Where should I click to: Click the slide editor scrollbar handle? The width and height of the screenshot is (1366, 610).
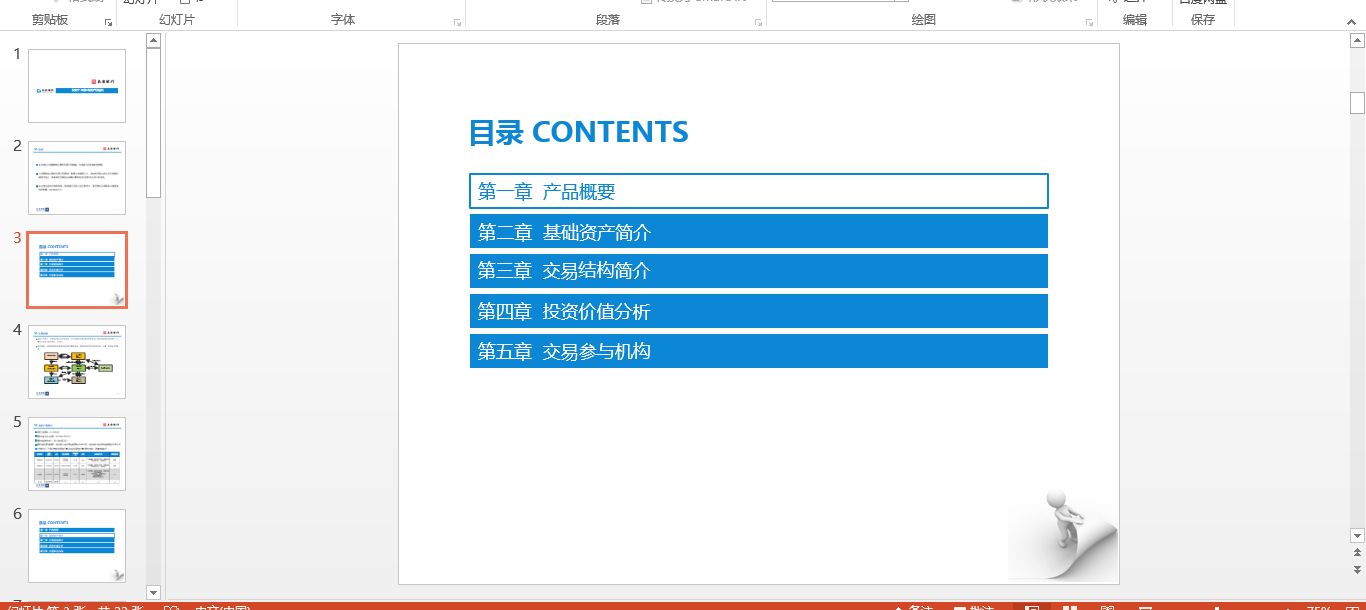pyautogui.click(x=1357, y=103)
